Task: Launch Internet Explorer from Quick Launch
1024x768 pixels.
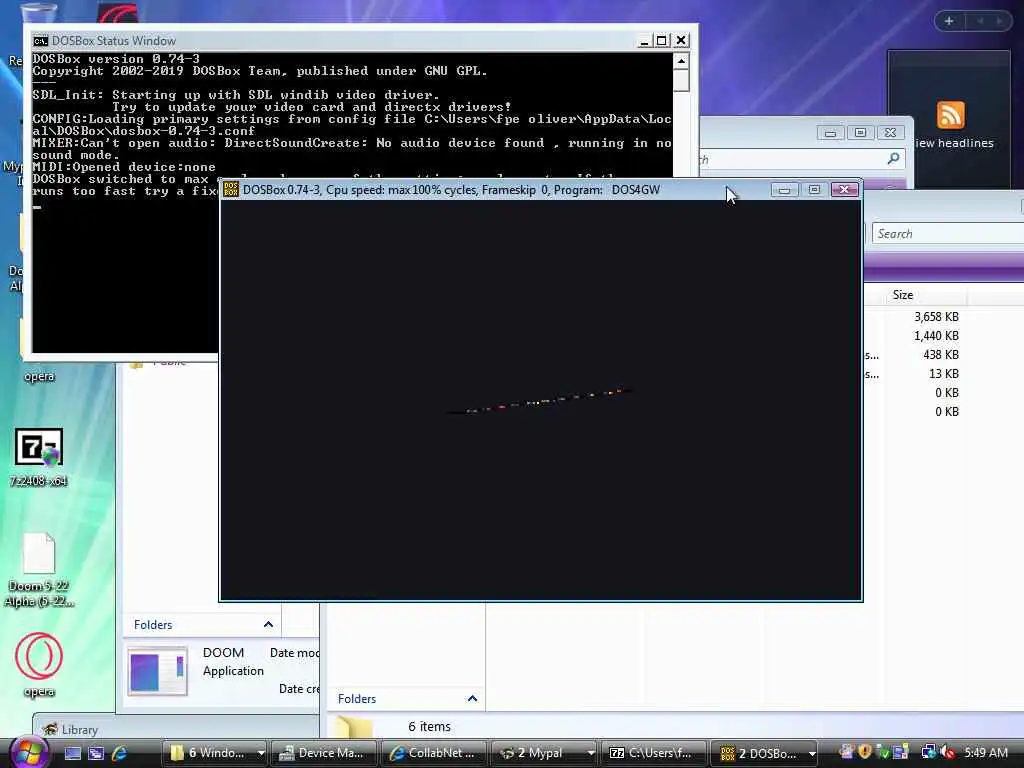Action: click(x=120, y=753)
